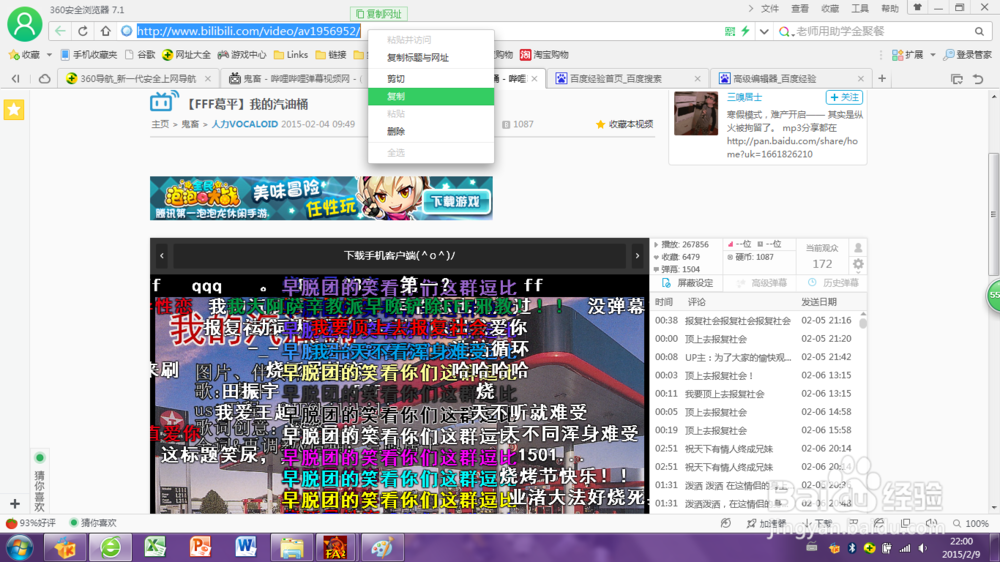Screen dimensions: 1000x562
Task: Click the yellow star sidebar icon
Action: [14, 109]
